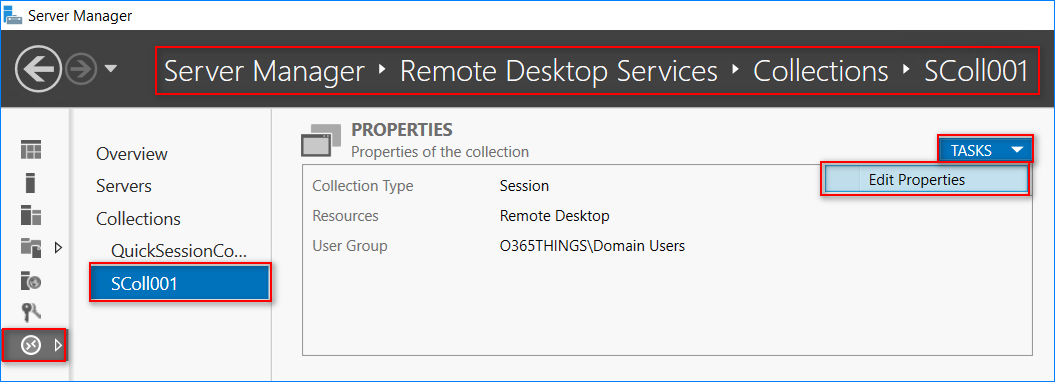This screenshot has width=1055, height=382.
Task: Click the User Group label
Action: click(x=350, y=246)
